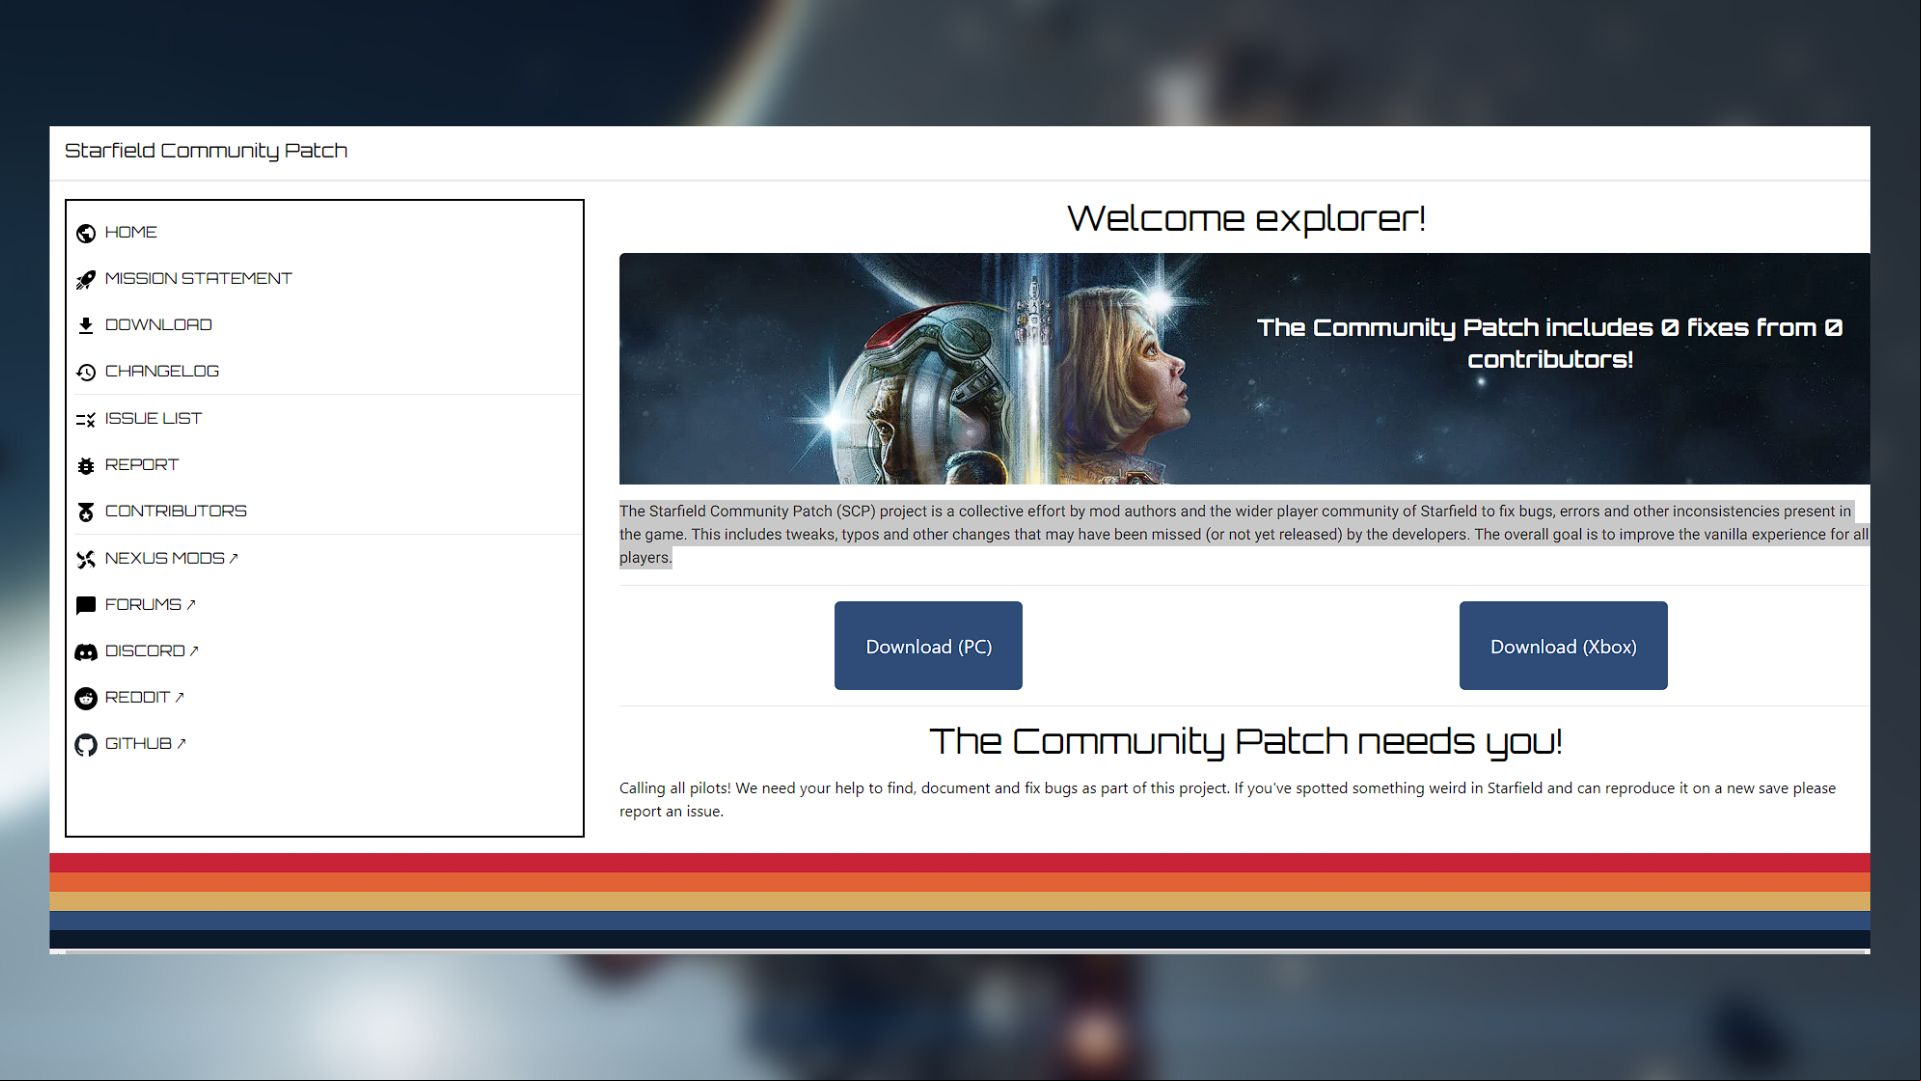The image size is (1921, 1081).
Task: Open the GITHUB external link
Action: tap(145, 743)
